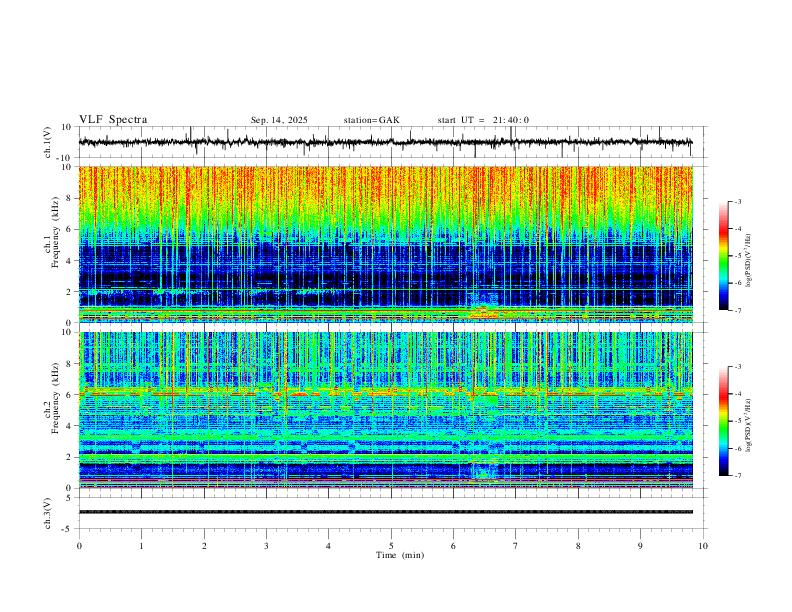Click the ch.3 voltage trace band
792x612 pixels.
pyautogui.click(x=386, y=512)
